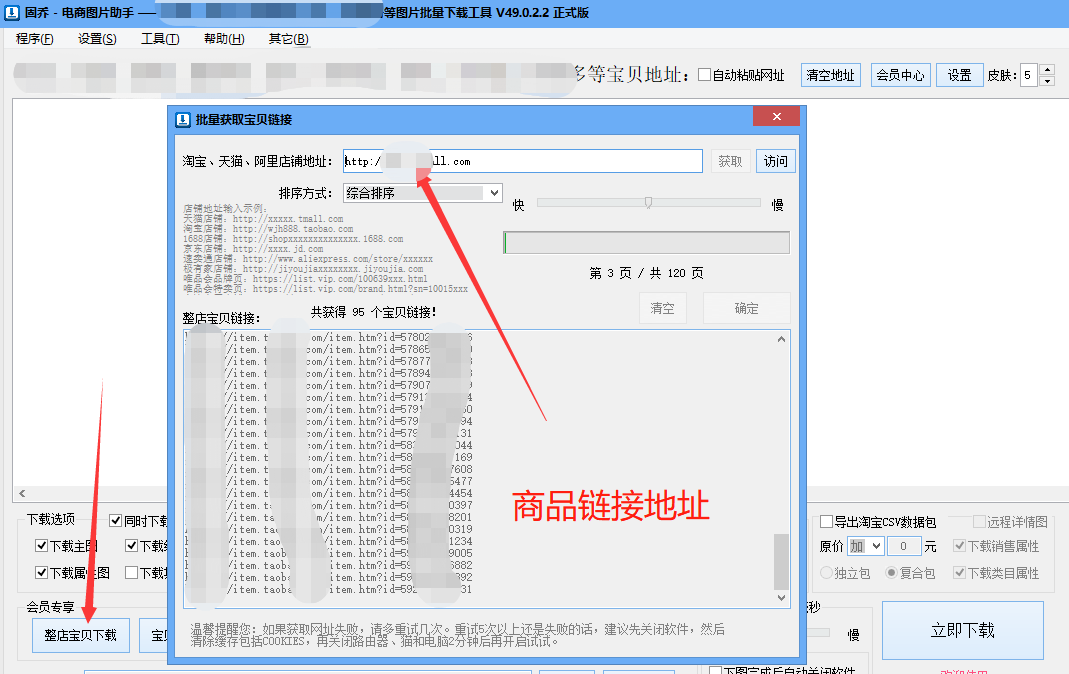The width and height of the screenshot is (1069, 674).
Task: Move the 快慢 speed slider handle
Action: (649, 200)
